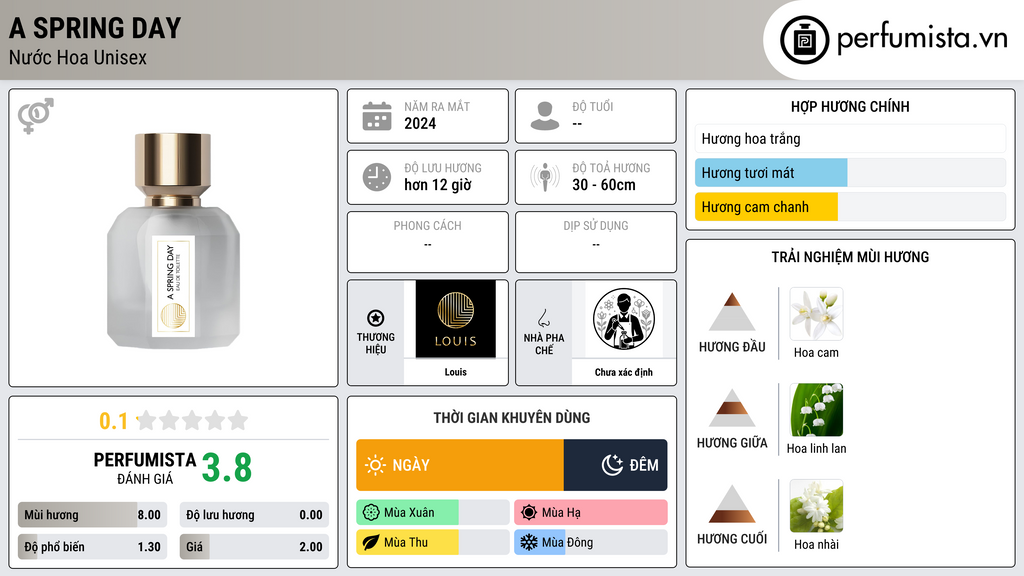Click the moon icon in Đêm bar
1024x576 pixels.
[612, 465]
